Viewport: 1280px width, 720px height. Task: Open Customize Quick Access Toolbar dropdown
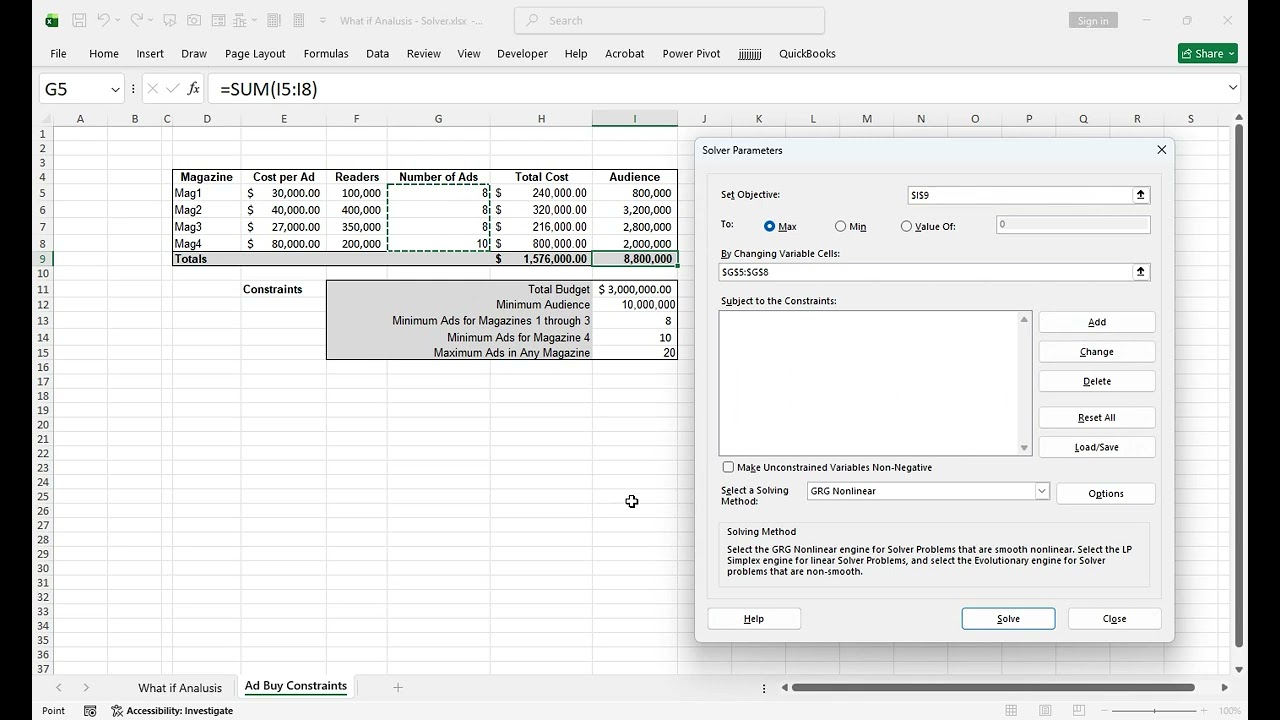pos(322,20)
